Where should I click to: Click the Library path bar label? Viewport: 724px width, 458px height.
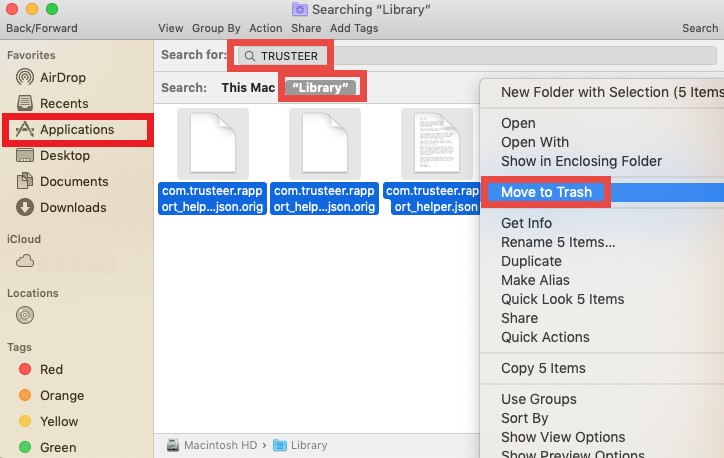pyautogui.click(x=309, y=445)
